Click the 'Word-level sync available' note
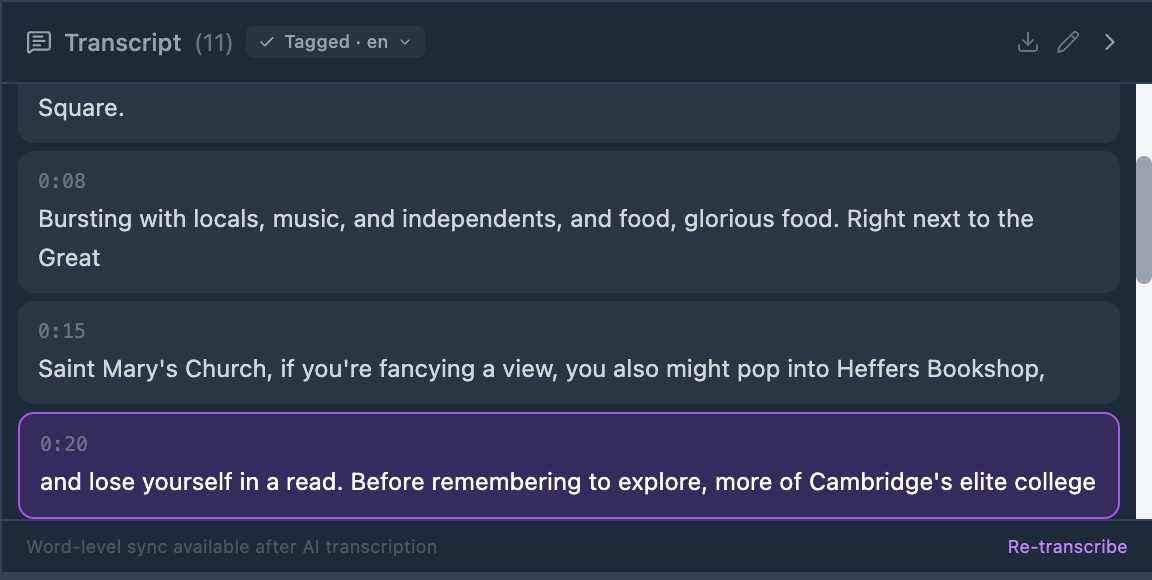Image resolution: width=1152 pixels, height=580 pixels. [x=231, y=547]
